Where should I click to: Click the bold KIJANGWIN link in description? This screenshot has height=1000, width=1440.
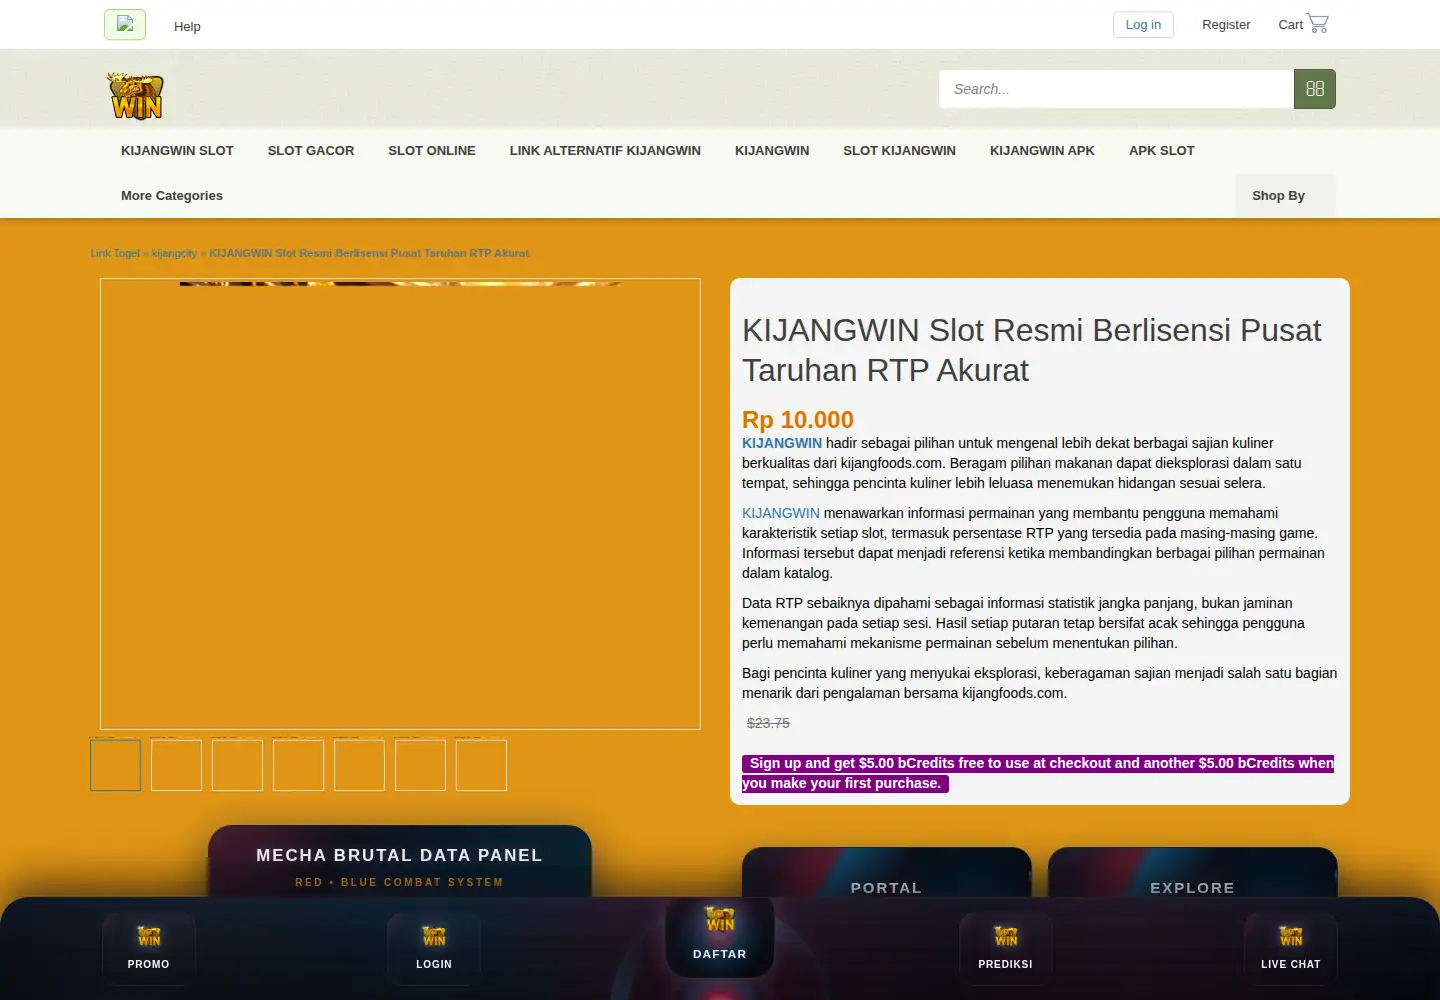tap(782, 443)
